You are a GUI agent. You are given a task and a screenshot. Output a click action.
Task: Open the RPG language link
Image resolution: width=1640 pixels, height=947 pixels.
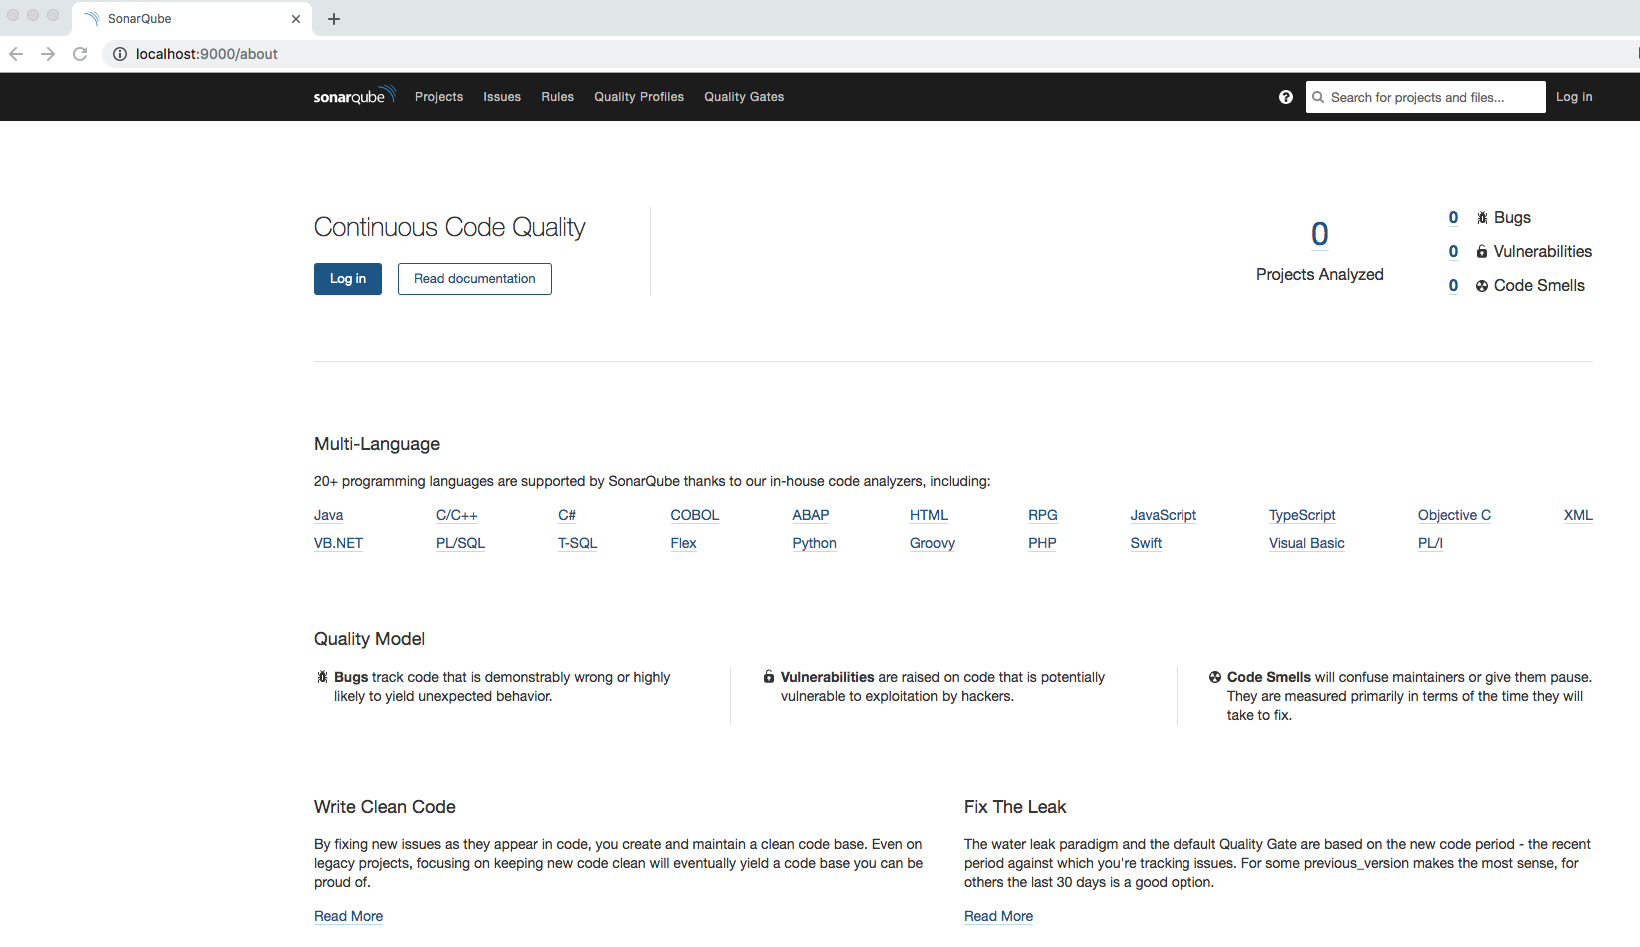point(1043,515)
